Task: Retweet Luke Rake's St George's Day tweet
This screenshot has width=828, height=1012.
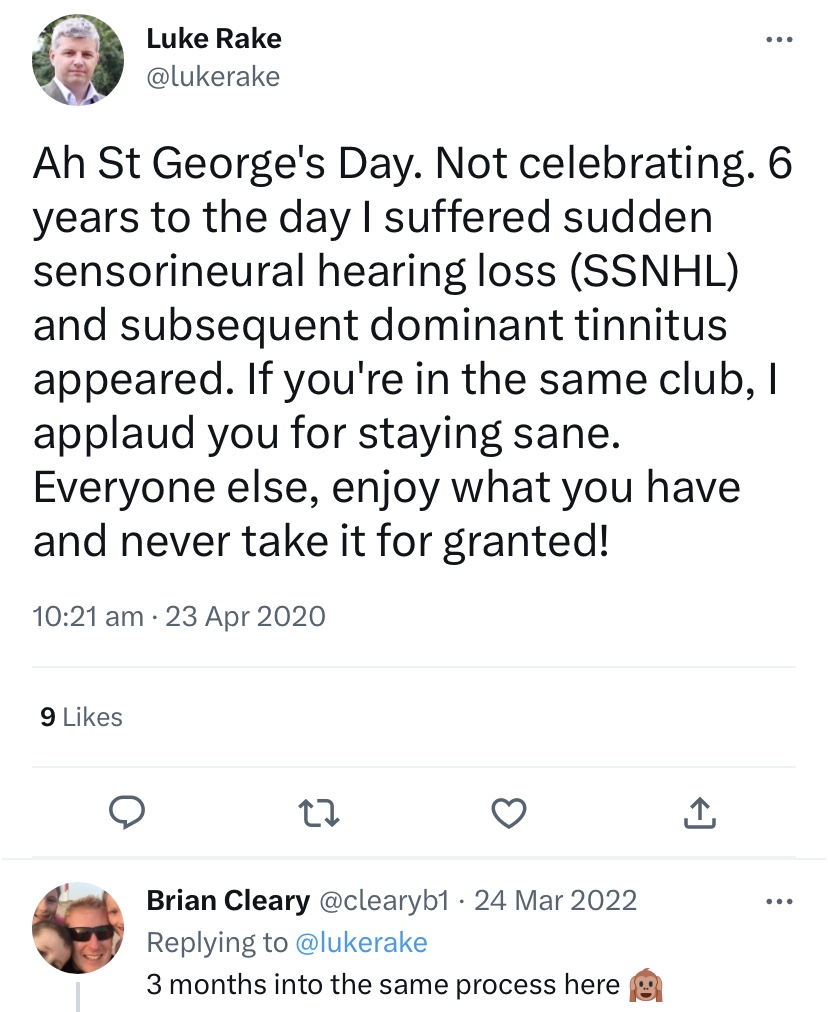Action: (318, 813)
